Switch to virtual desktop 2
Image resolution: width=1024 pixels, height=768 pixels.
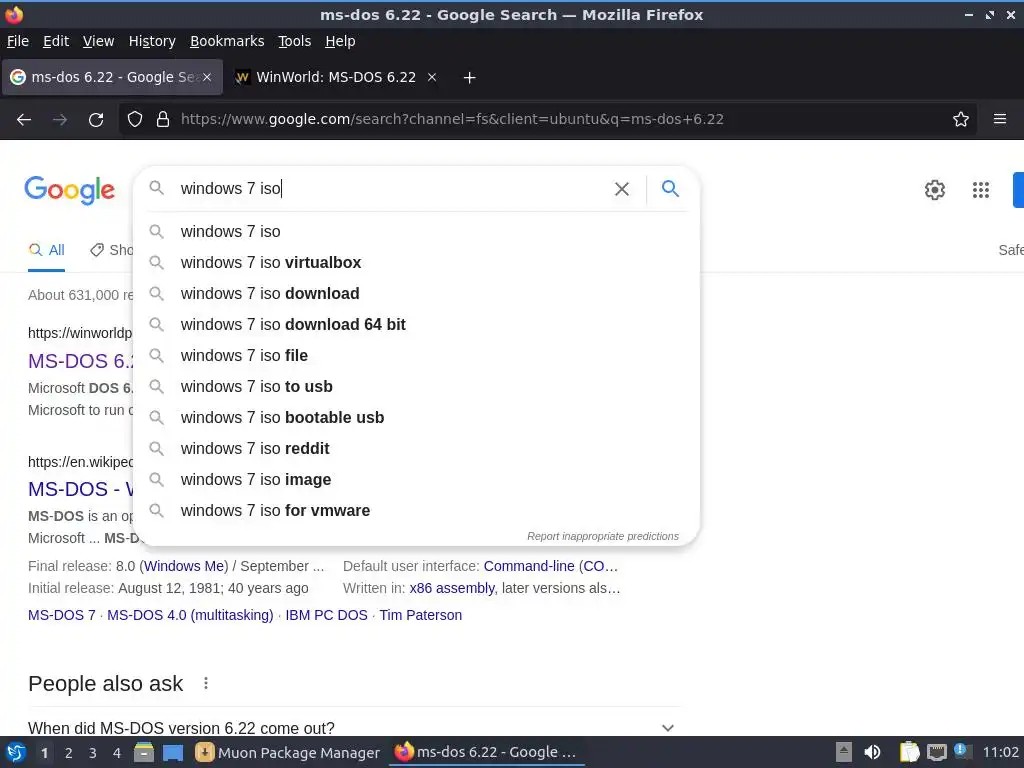[69, 753]
